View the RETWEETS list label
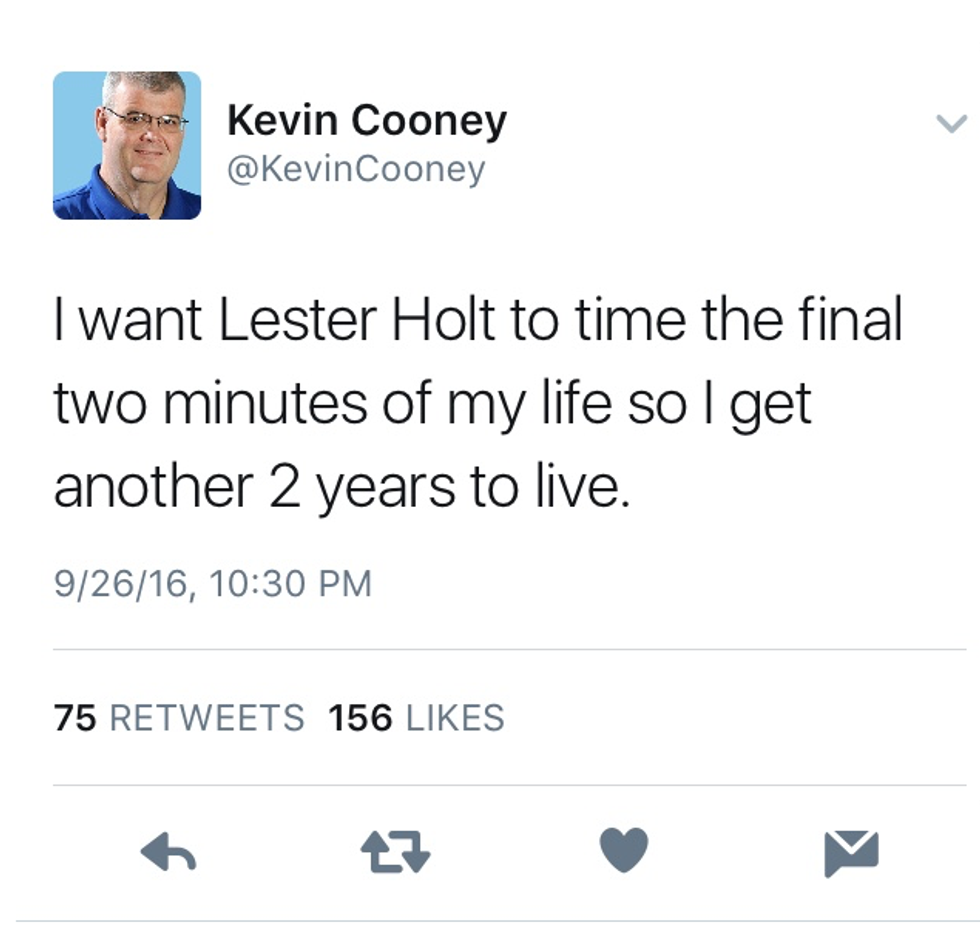This screenshot has width=980, height=938. [206, 718]
